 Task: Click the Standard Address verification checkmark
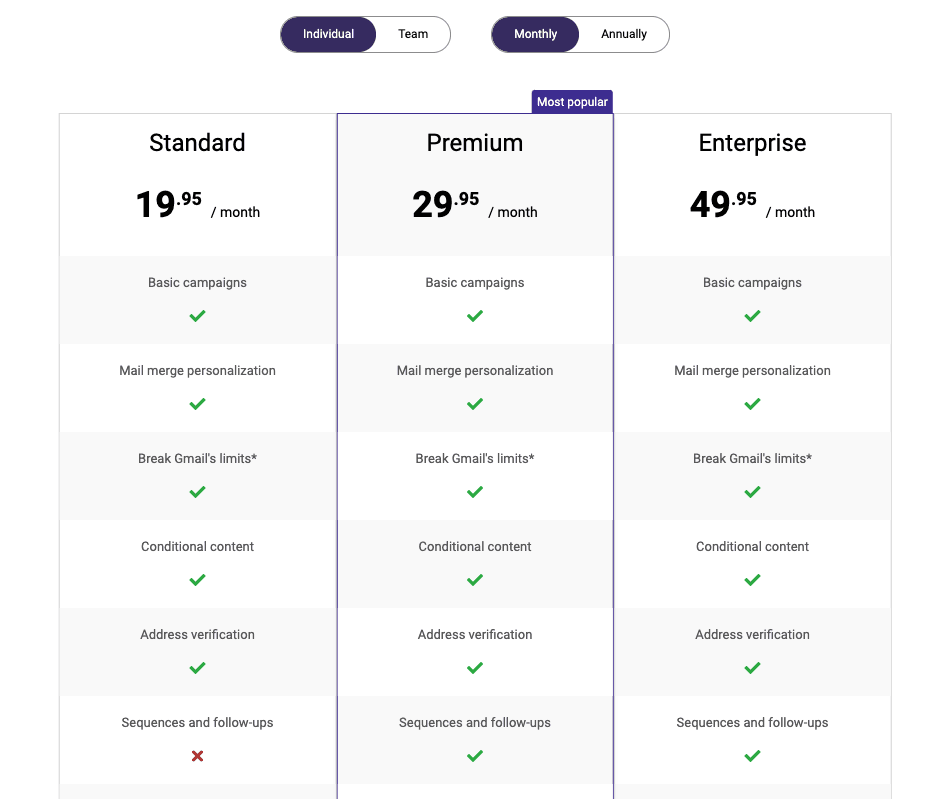[197, 668]
